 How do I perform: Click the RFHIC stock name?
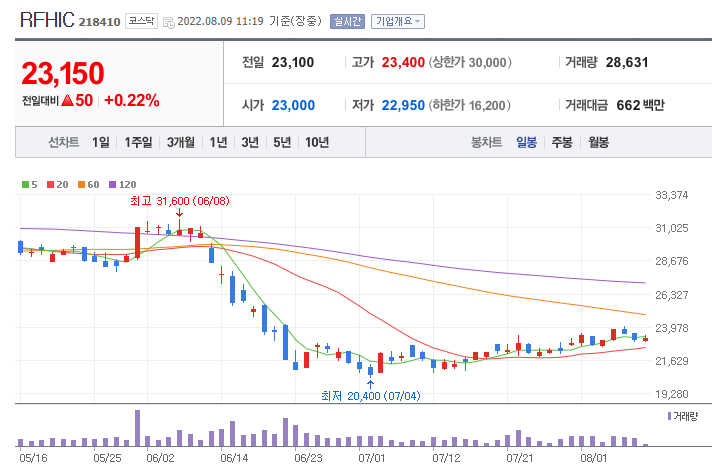pyautogui.click(x=47, y=20)
